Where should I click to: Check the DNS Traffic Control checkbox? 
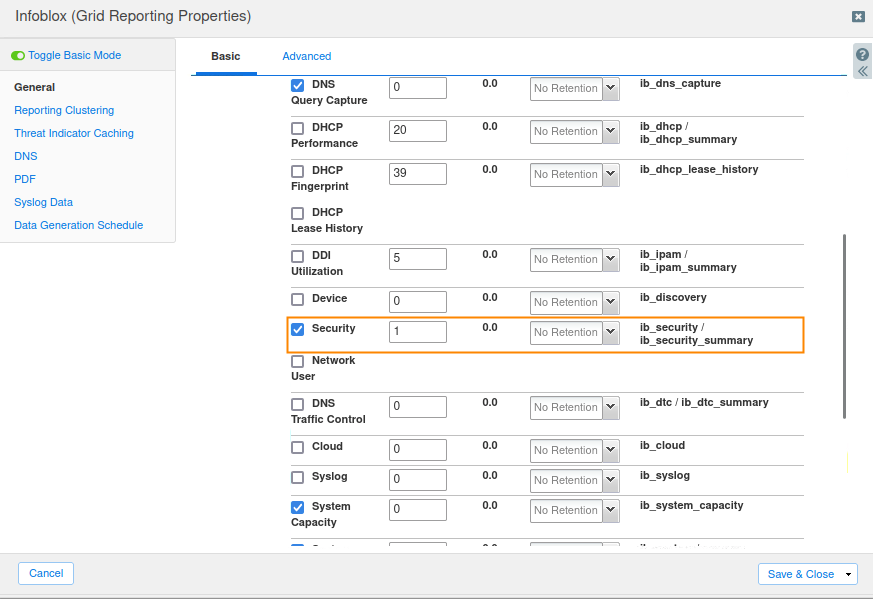point(298,404)
